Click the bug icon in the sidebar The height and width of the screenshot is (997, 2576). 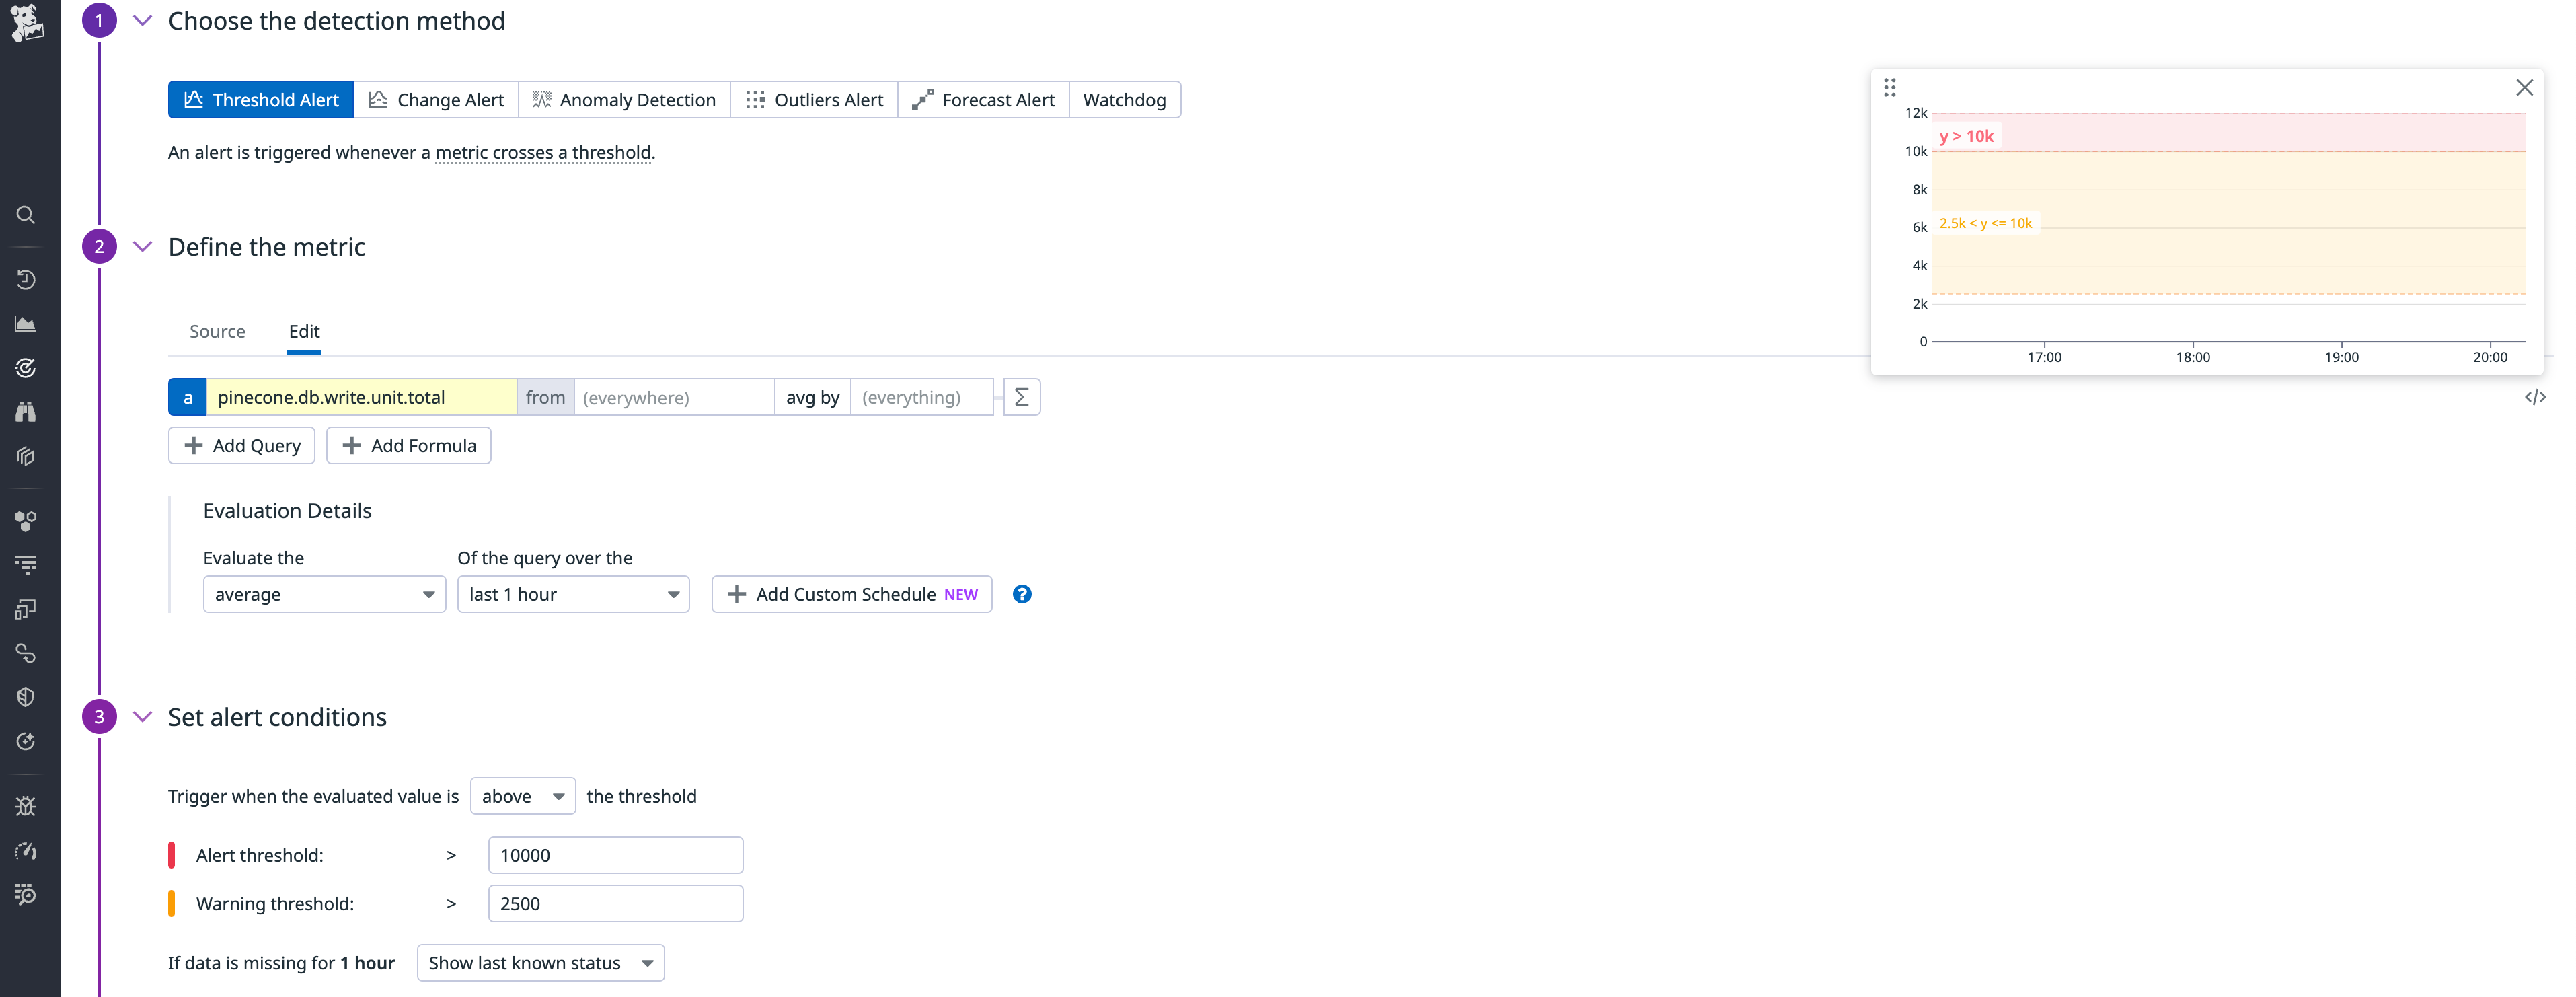26,805
